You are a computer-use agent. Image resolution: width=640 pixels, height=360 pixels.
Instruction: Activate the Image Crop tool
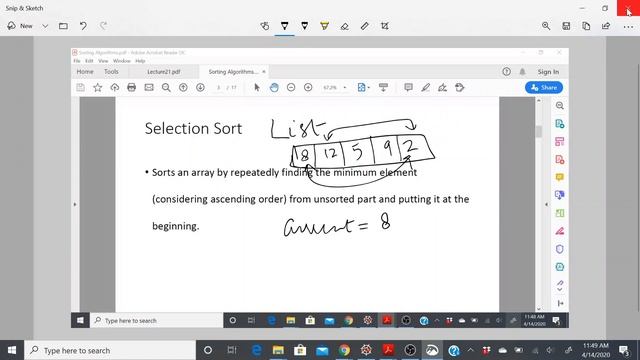click(x=384, y=26)
